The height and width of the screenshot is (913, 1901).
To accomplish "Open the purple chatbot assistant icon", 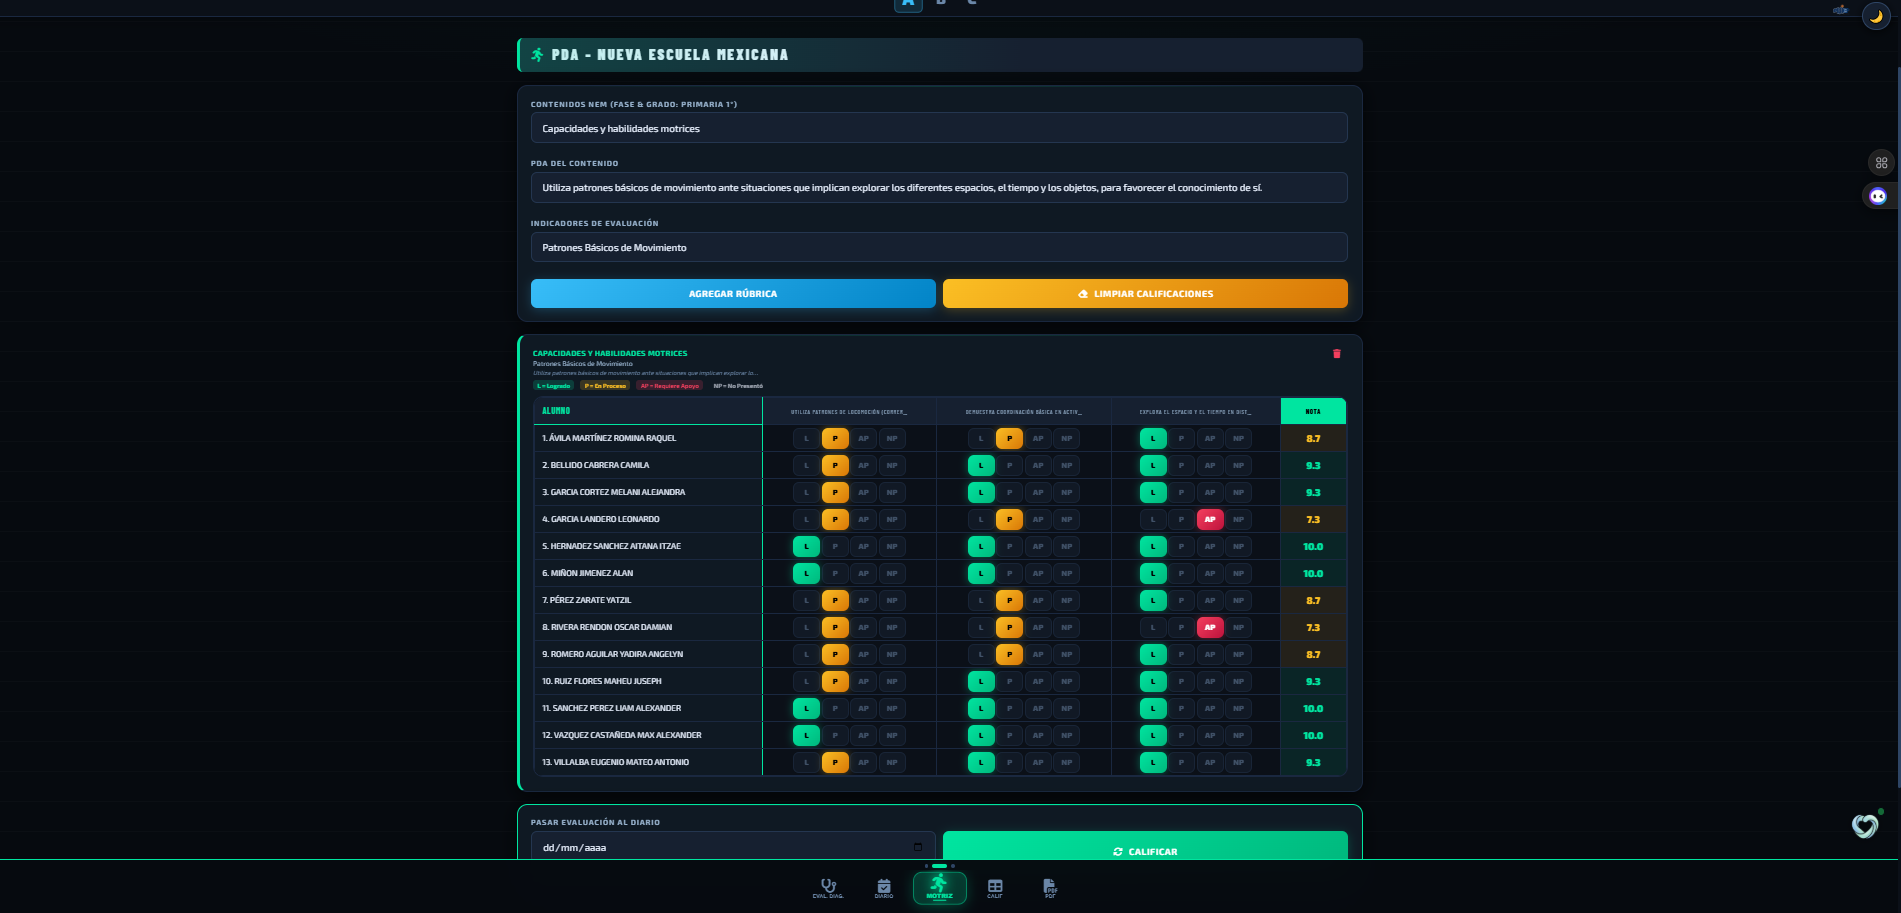I will point(1878,196).
